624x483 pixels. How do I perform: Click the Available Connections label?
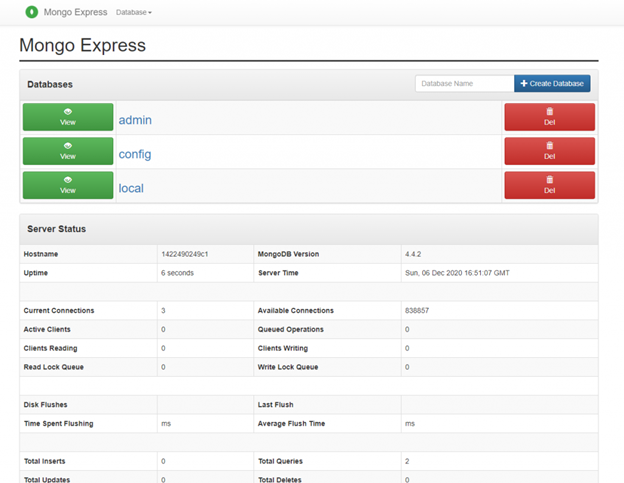pyautogui.click(x=295, y=310)
